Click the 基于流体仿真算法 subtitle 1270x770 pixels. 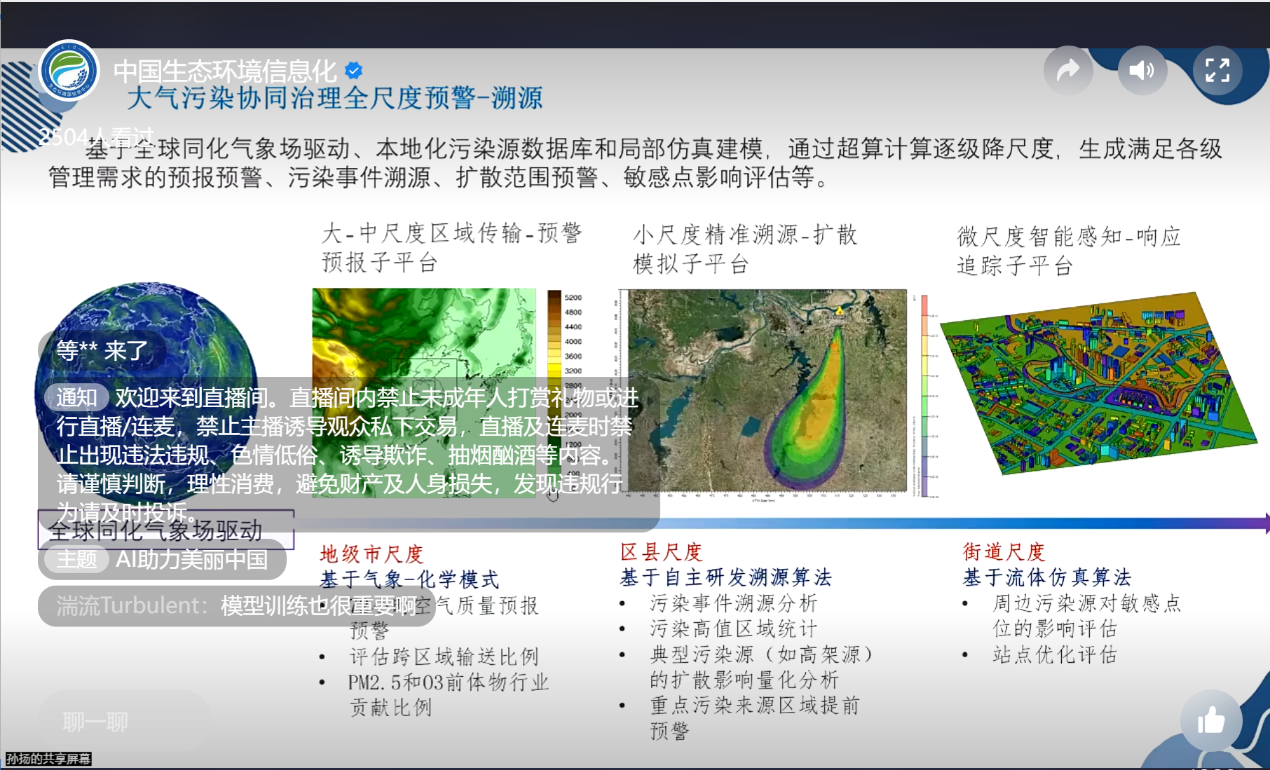(1047, 577)
